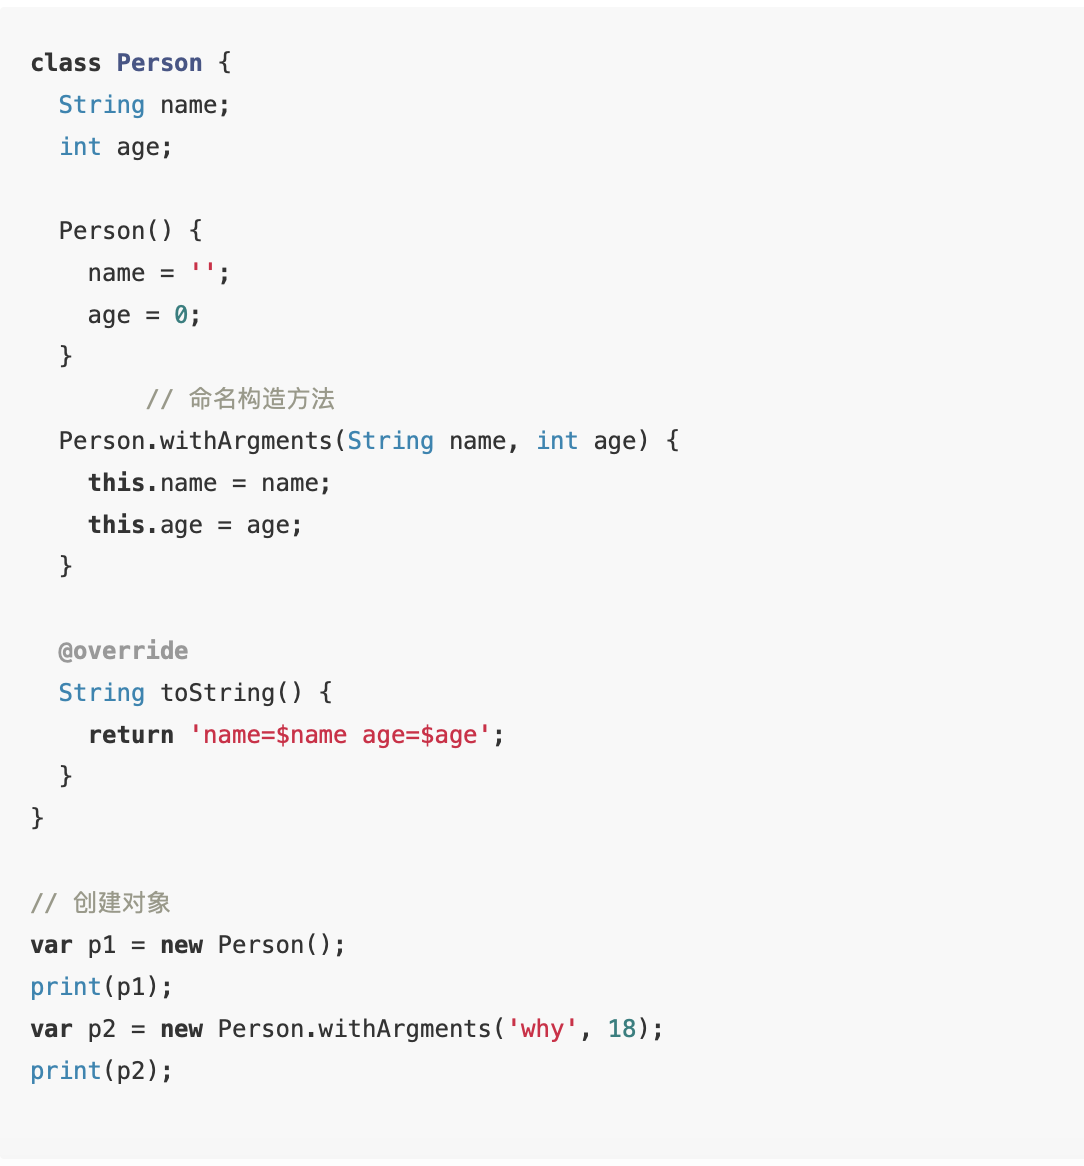Viewport: 1084px width, 1166px height.
Task: Click the default Person() constructor name
Action: [102, 231]
